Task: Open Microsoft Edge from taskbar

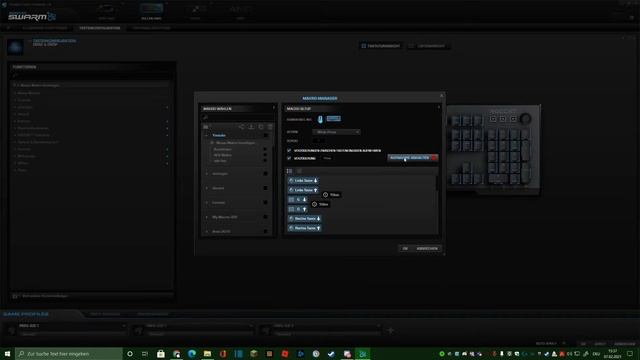Action: point(192,354)
